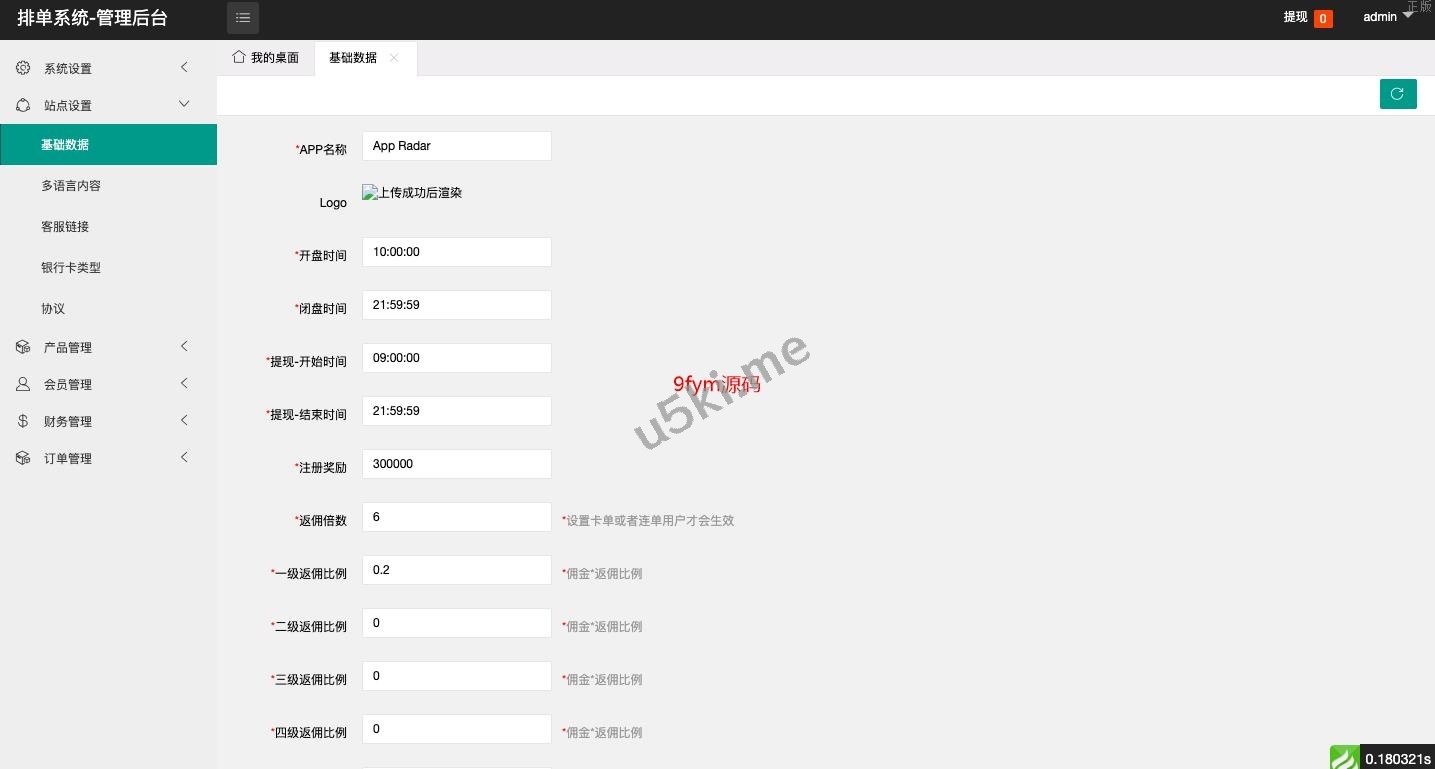Select 银行卡类型 in sidebar
Viewport: 1435px width, 769px height.
tap(71, 268)
